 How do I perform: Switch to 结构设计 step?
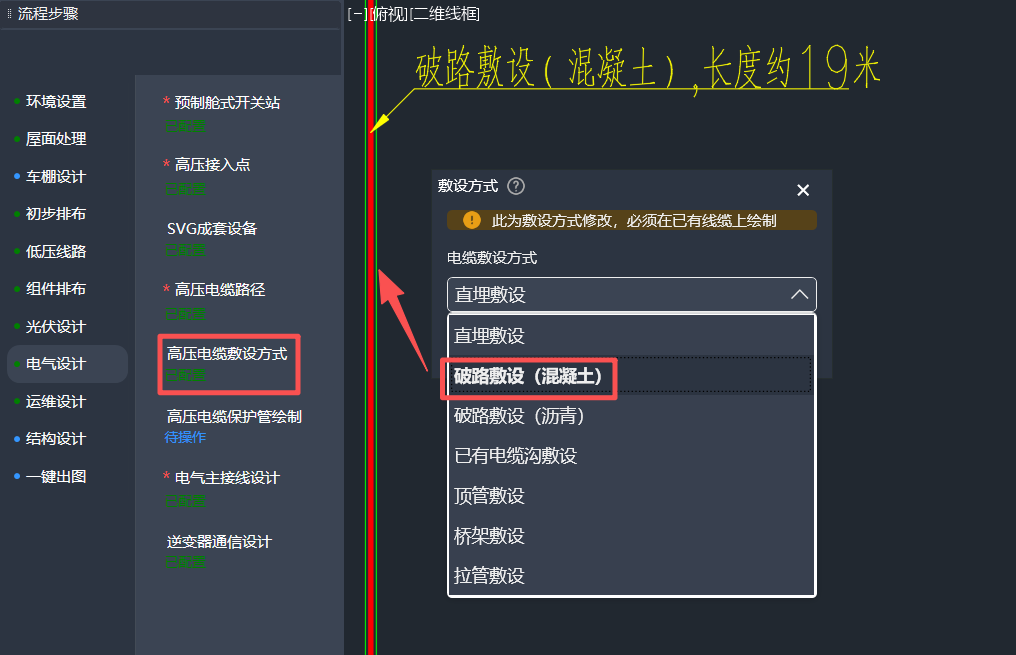pyautogui.click(x=56, y=439)
